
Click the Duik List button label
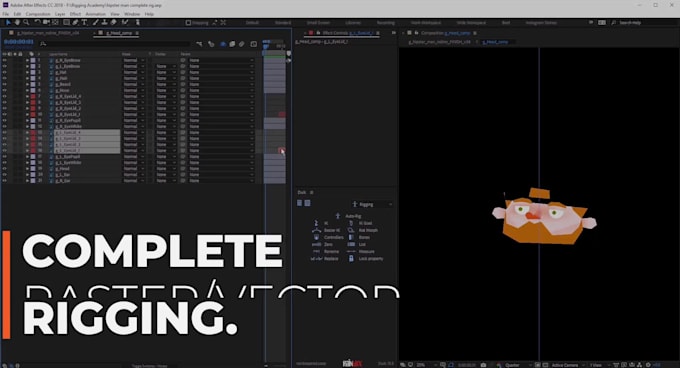[362, 244]
